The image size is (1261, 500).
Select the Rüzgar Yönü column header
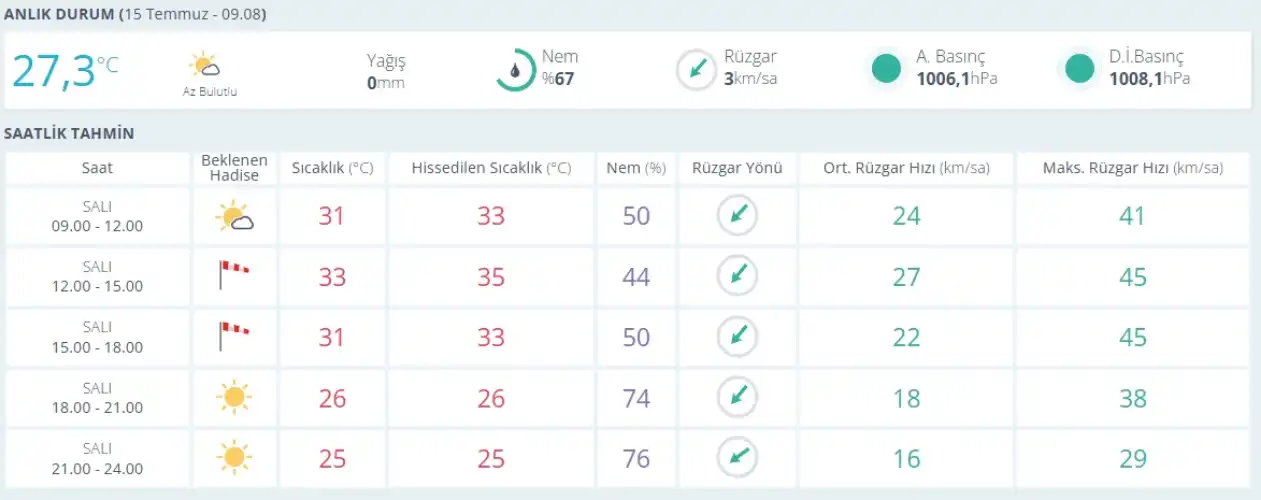737,168
